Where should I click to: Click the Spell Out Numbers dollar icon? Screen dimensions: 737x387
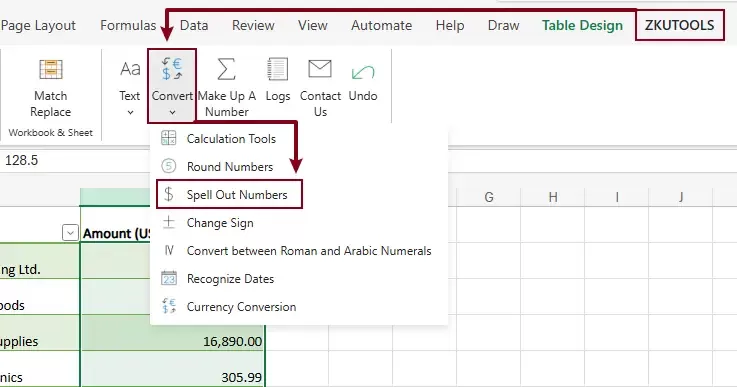click(169, 194)
